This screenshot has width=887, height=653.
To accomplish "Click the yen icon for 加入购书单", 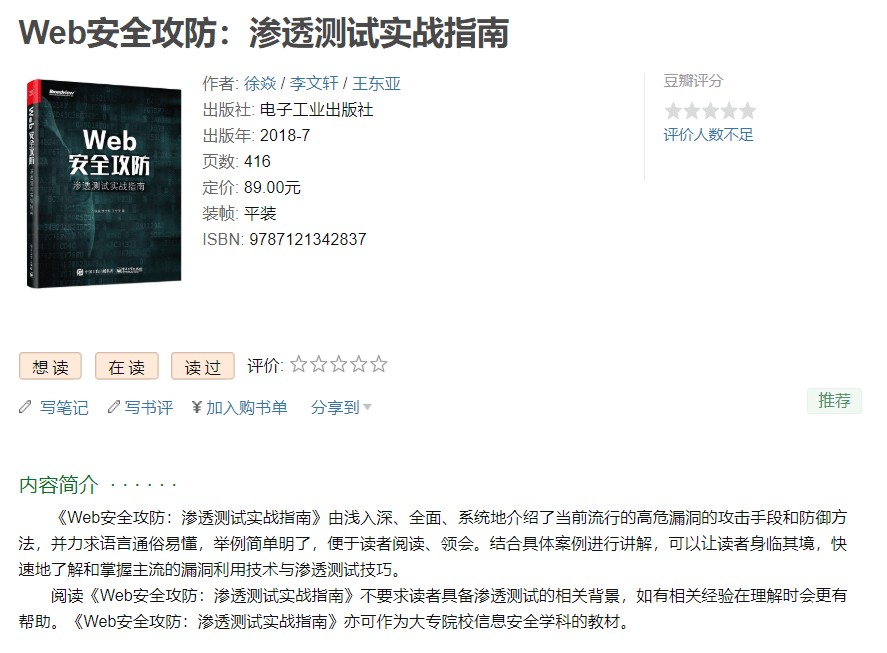I will 196,407.
